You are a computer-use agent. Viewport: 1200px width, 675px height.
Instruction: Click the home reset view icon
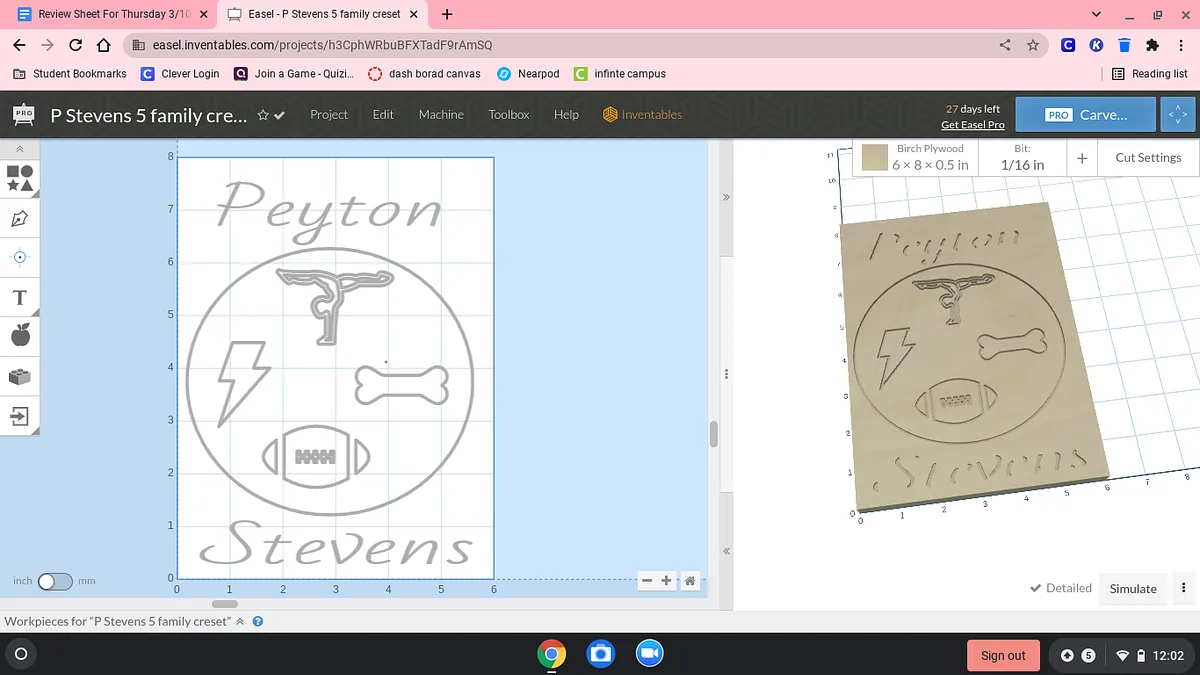click(x=690, y=581)
